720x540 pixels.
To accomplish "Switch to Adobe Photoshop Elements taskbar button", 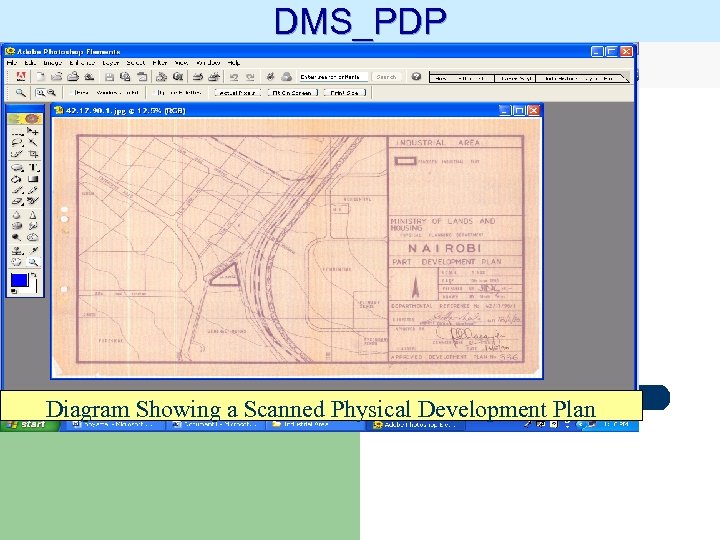I will click(417, 425).
